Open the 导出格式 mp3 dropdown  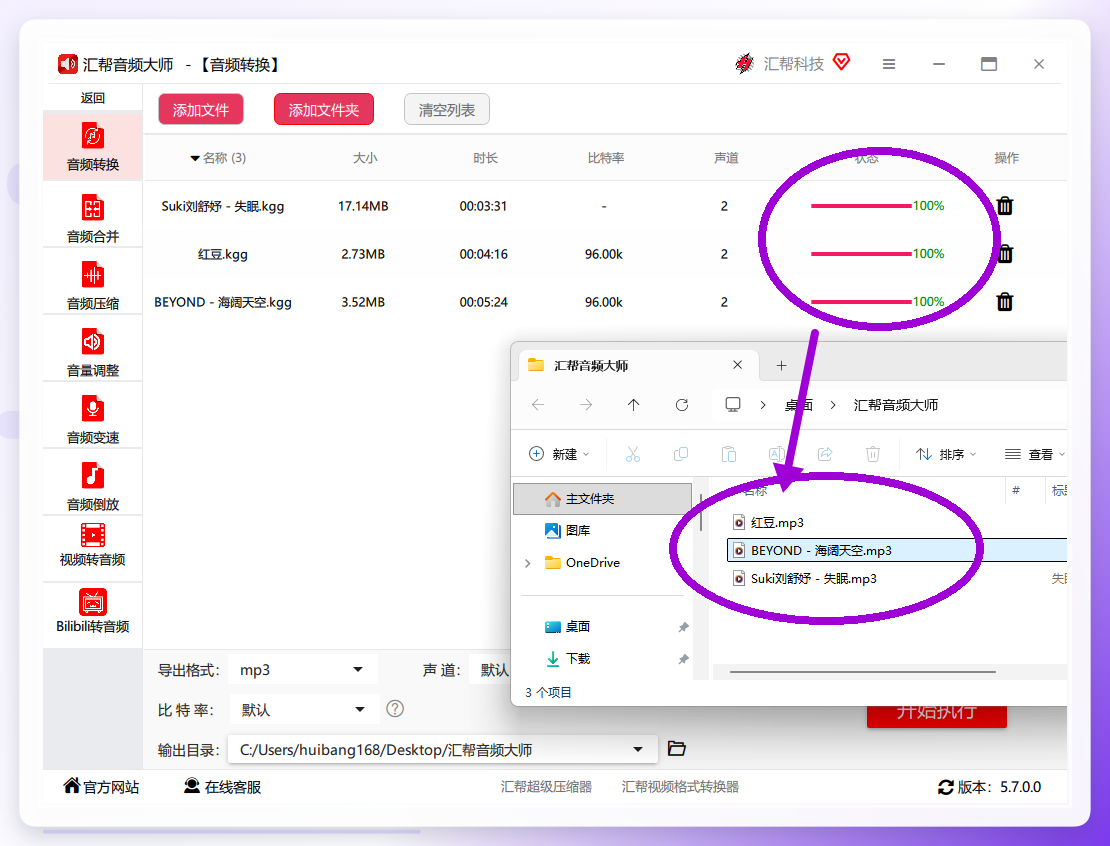[303, 670]
